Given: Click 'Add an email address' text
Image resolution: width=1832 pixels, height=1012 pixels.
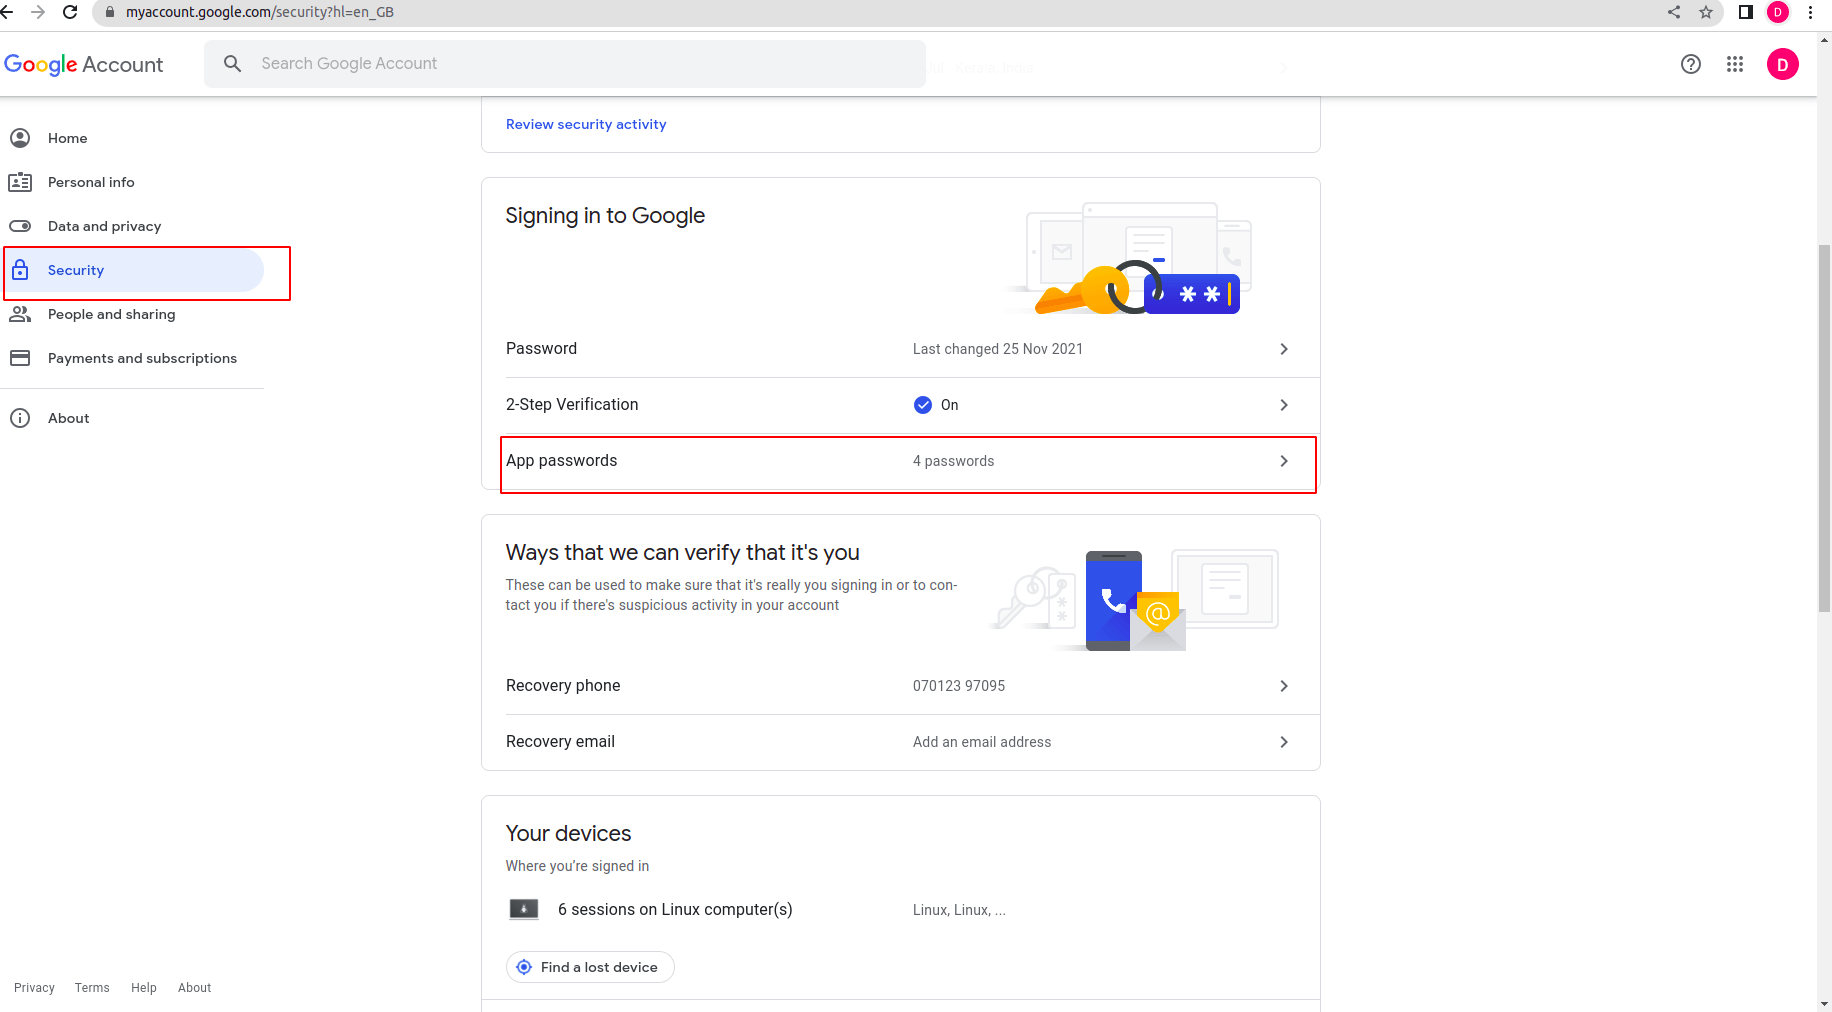Looking at the screenshot, I should [x=982, y=742].
